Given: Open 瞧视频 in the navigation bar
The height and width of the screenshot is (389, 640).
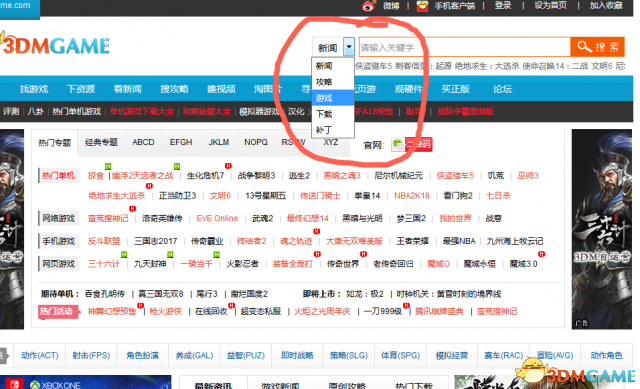Looking at the screenshot, I should coord(221,89).
